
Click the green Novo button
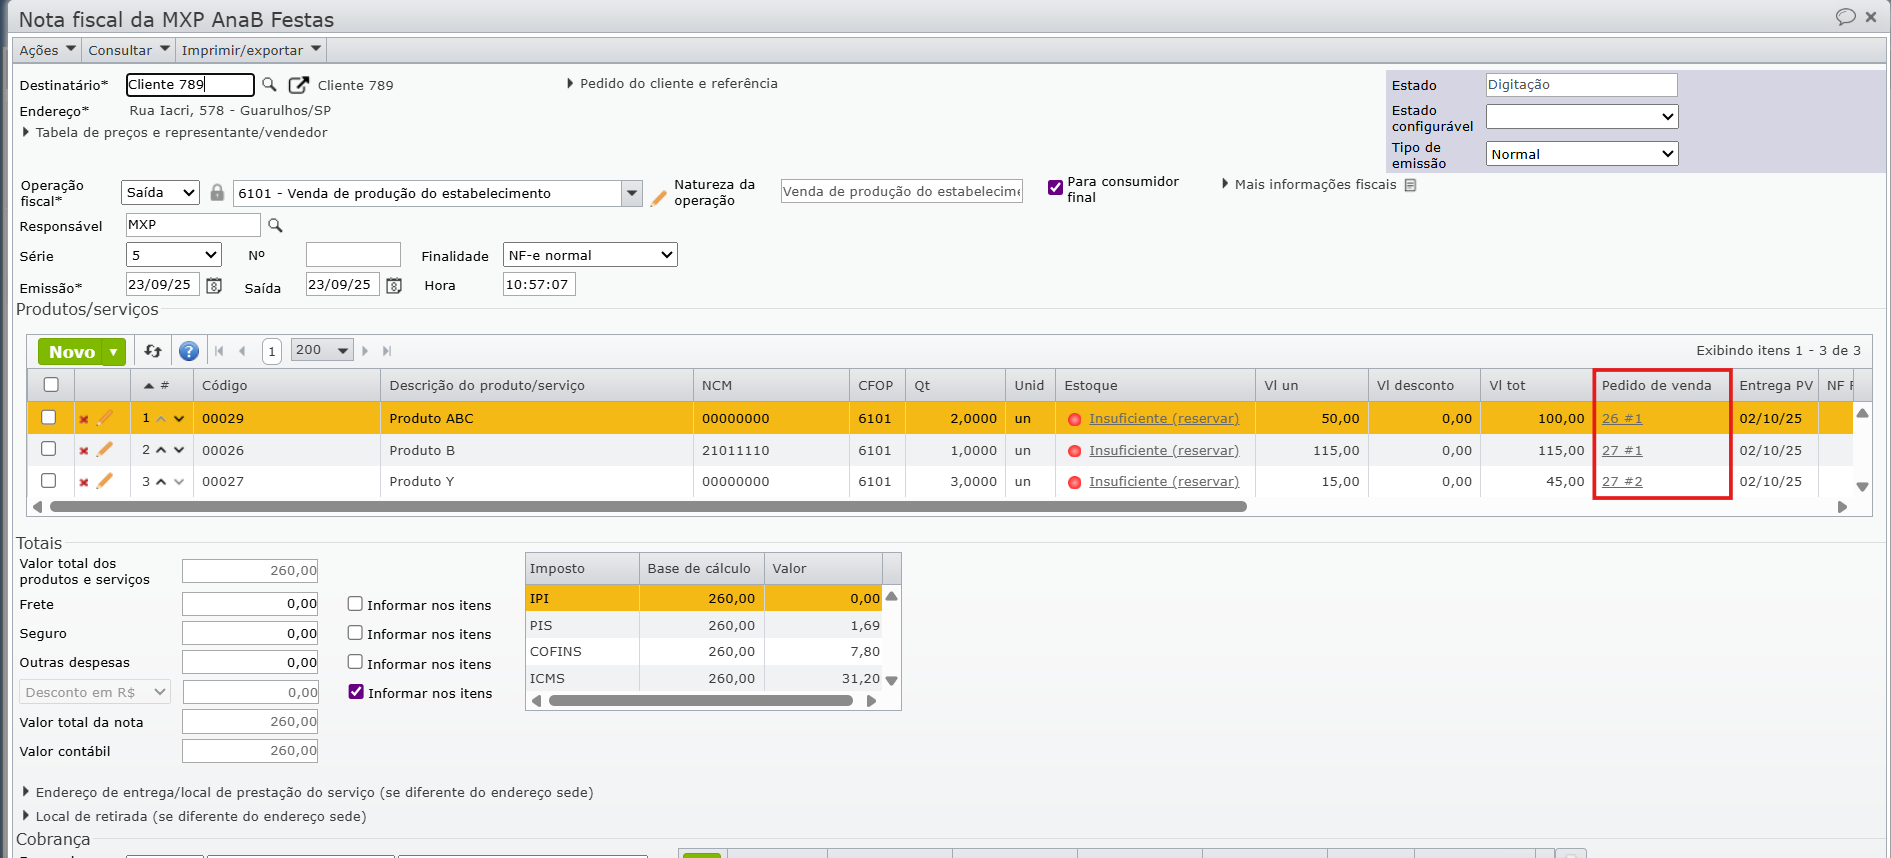pyautogui.click(x=72, y=352)
